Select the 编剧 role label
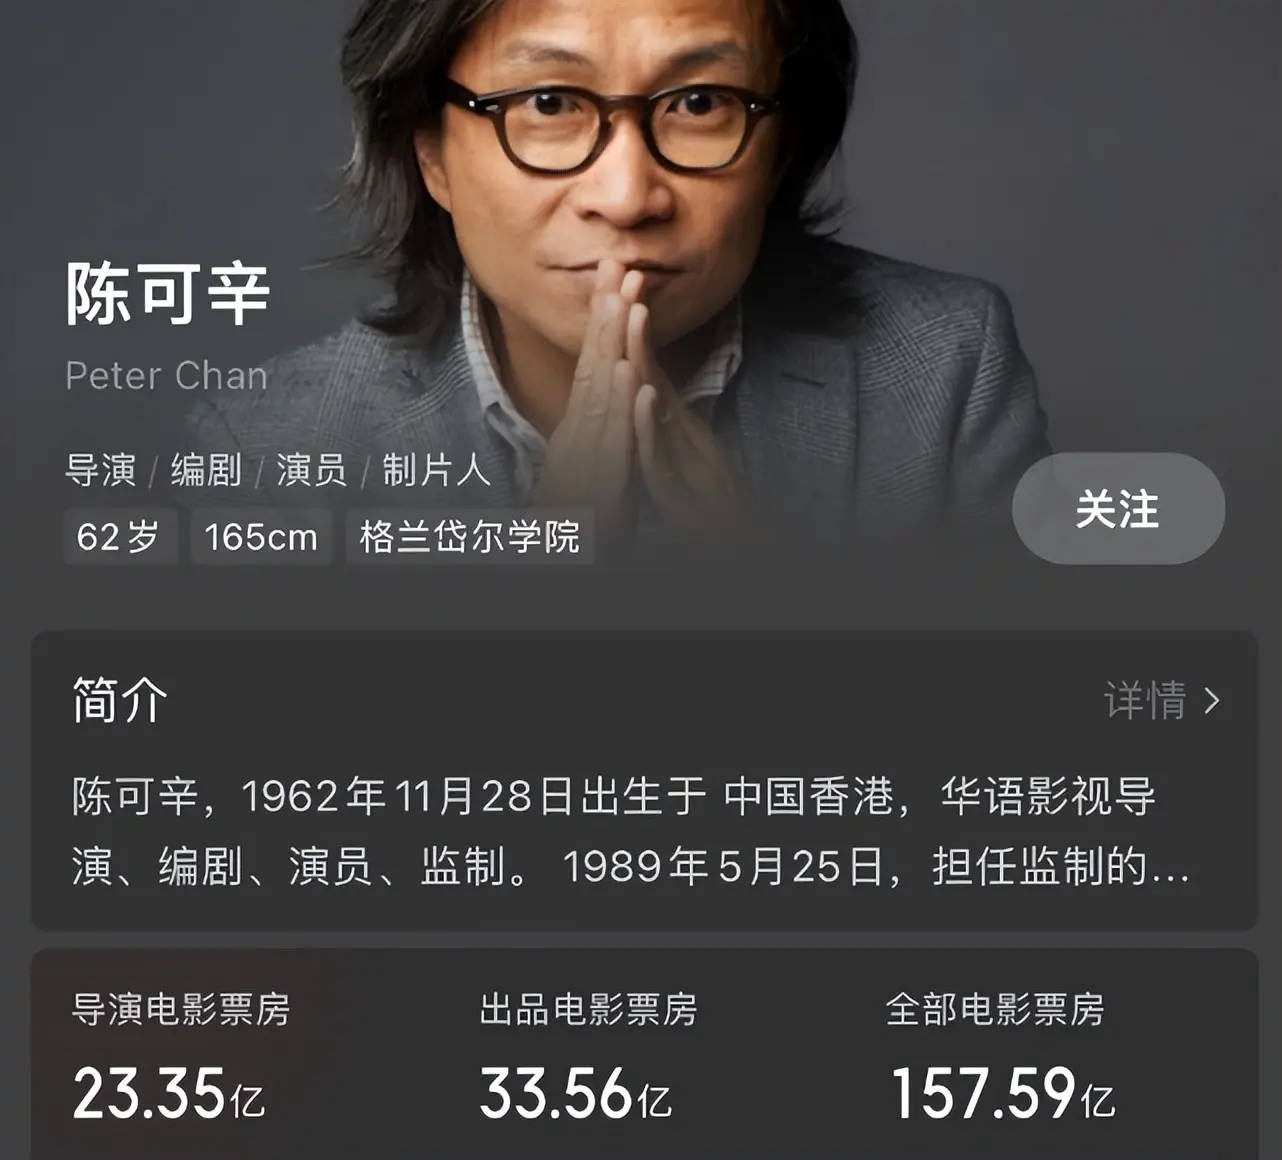The width and height of the screenshot is (1282, 1160). (x=206, y=470)
